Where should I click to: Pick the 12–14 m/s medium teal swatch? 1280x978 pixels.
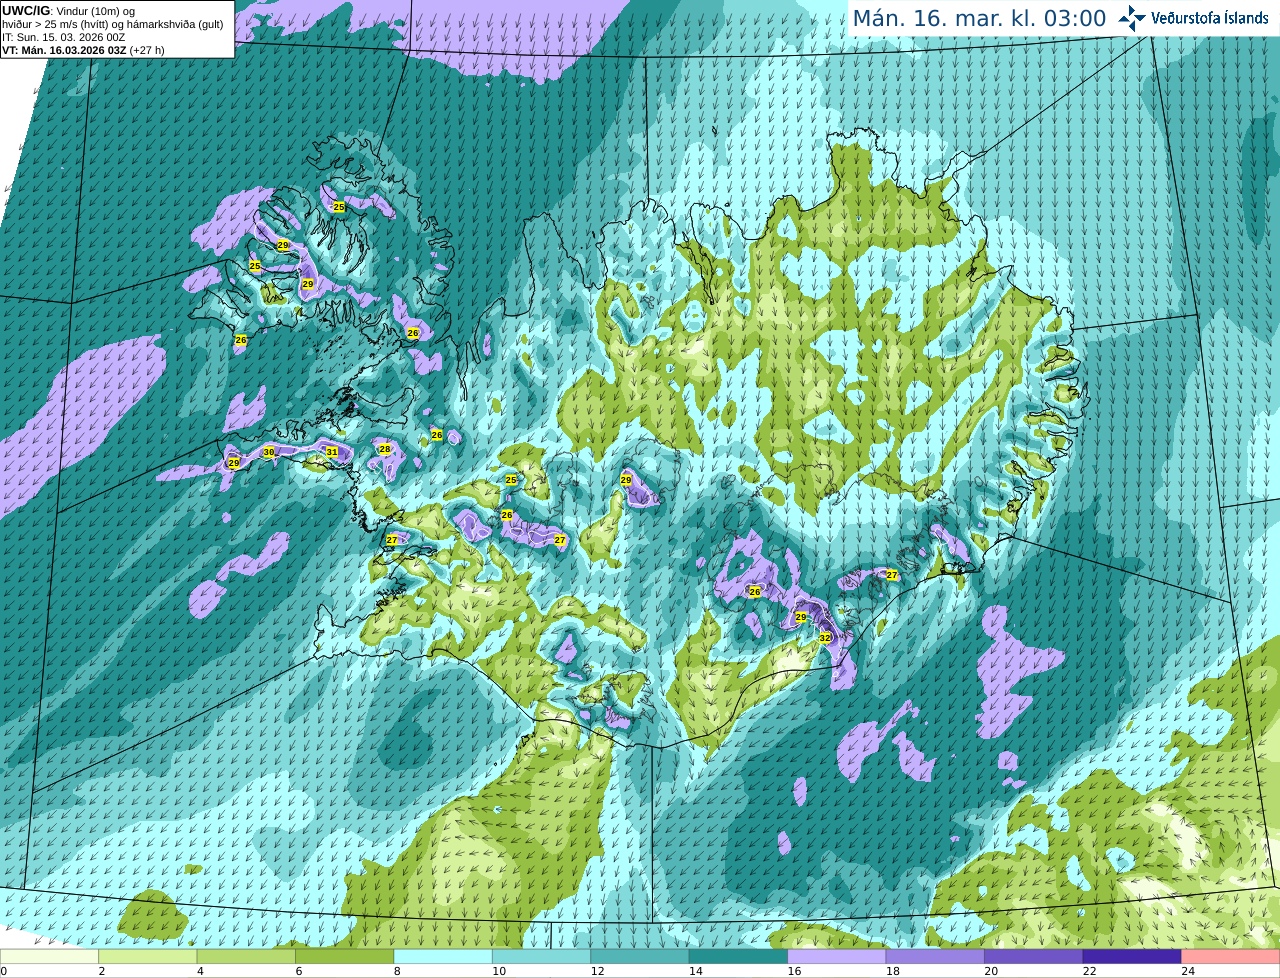pos(640,956)
